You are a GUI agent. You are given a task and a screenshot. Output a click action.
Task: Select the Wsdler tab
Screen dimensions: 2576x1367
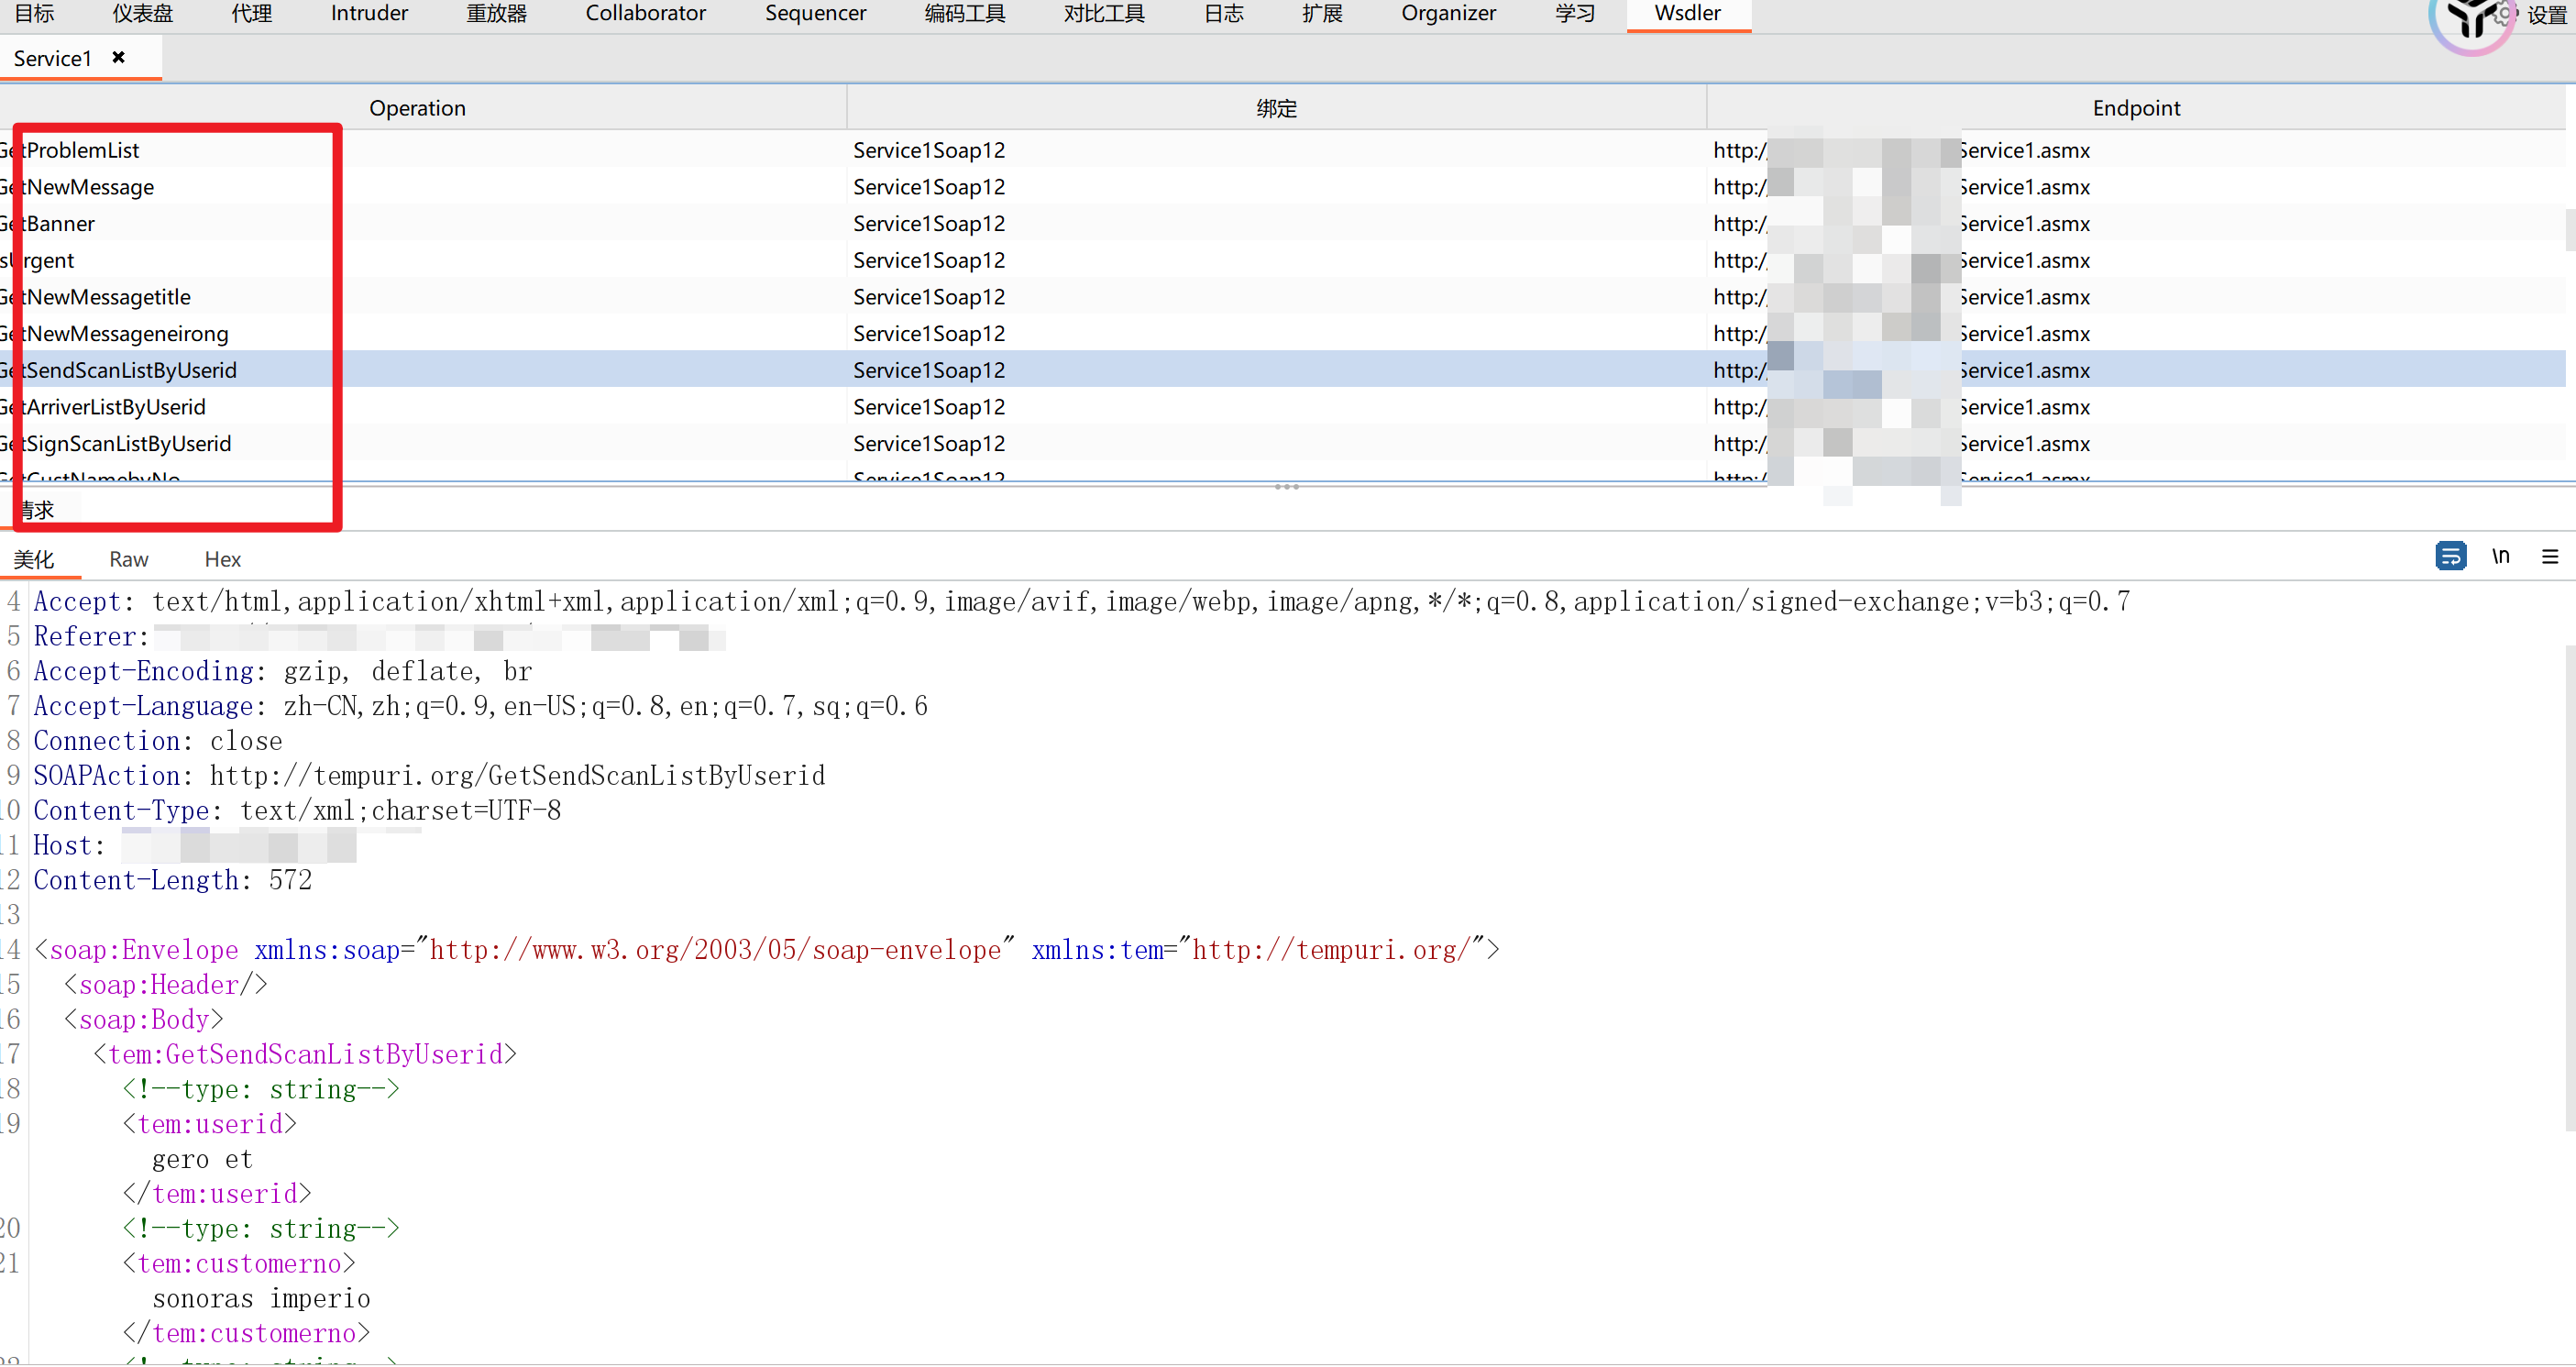[x=1687, y=13]
